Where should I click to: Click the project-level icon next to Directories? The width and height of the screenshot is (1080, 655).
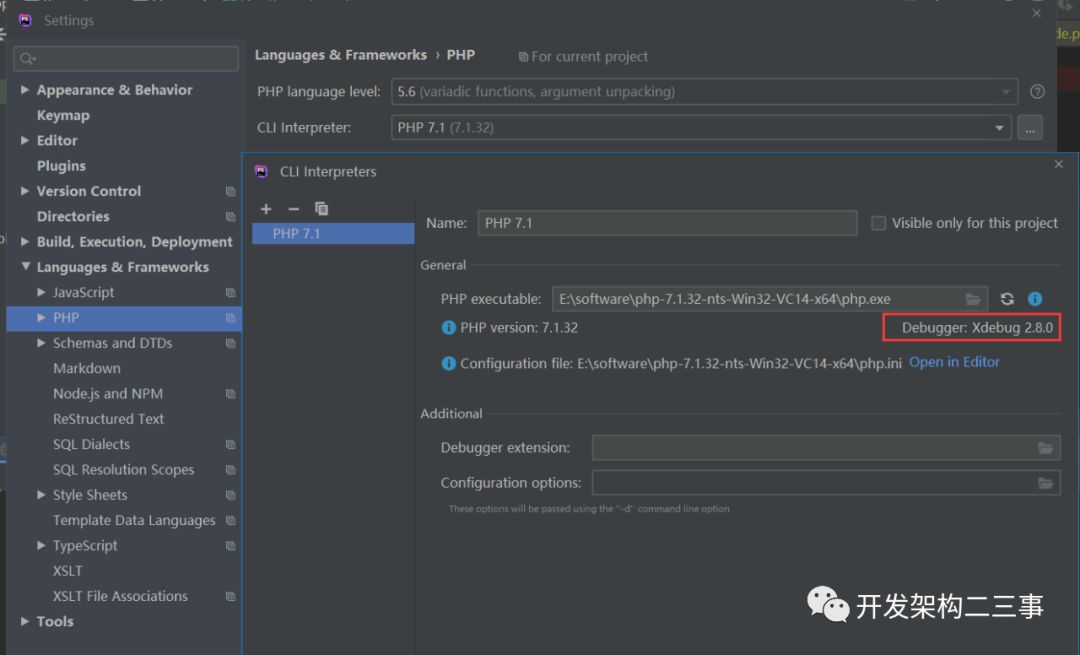tap(231, 217)
